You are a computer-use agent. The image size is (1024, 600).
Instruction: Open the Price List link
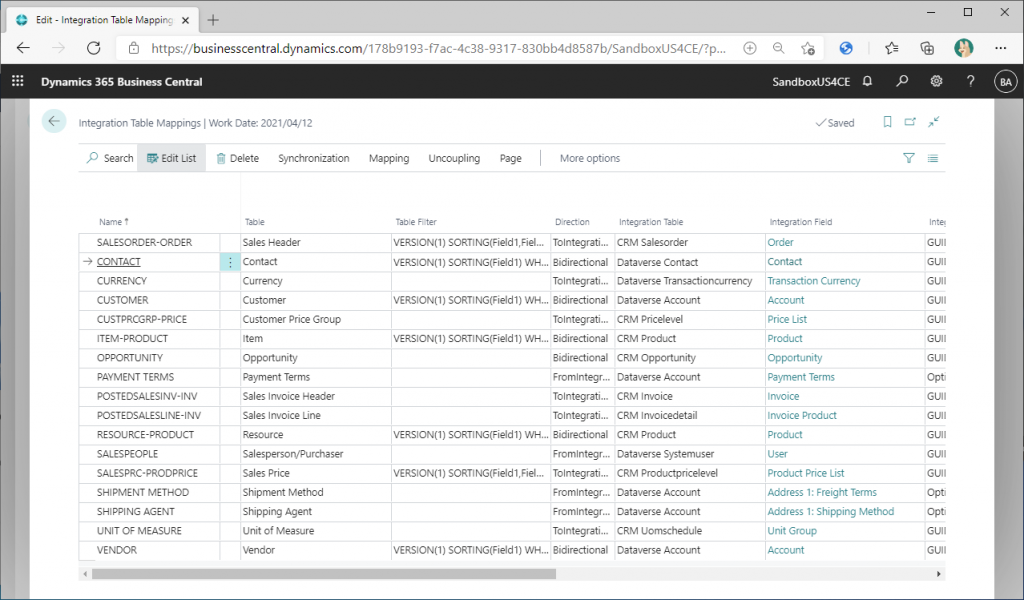[x=787, y=319]
